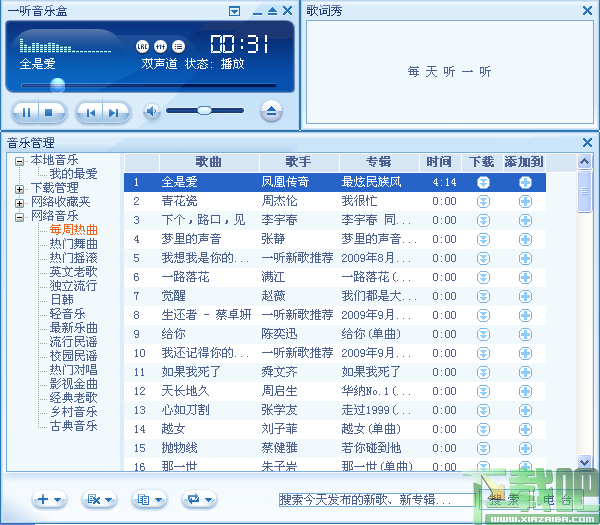Viewport: 600px width, 525px height.
Task: Adjust the volume slider handle
Action: pyautogui.click(x=204, y=111)
